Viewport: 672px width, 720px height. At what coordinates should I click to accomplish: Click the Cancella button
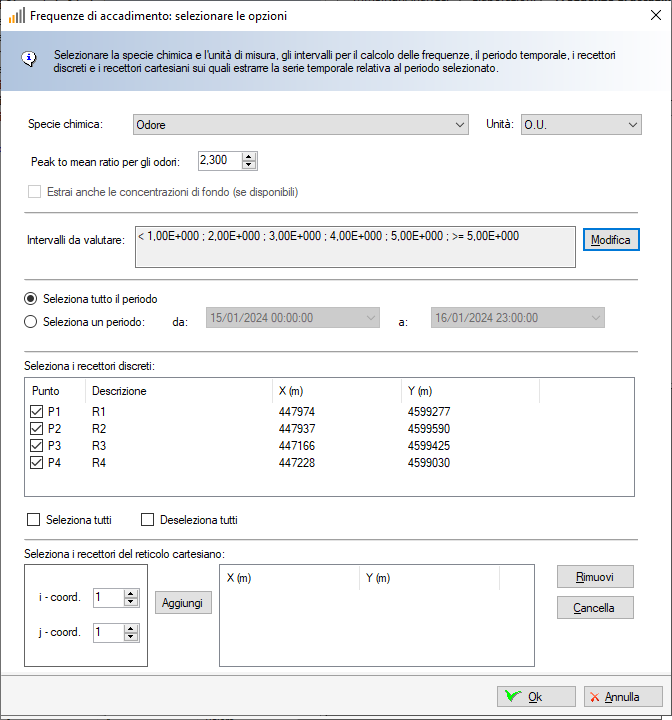[596, 608]
